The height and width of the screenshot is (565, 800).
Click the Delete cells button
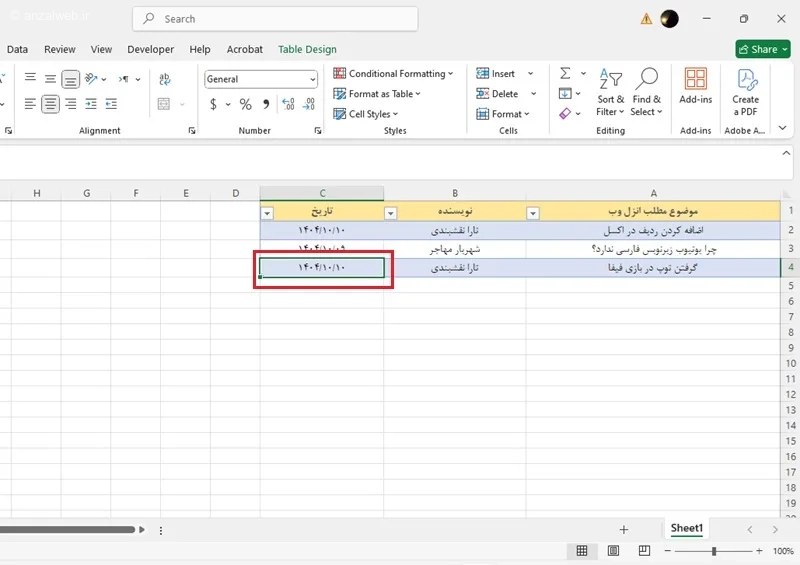(497, 94)
